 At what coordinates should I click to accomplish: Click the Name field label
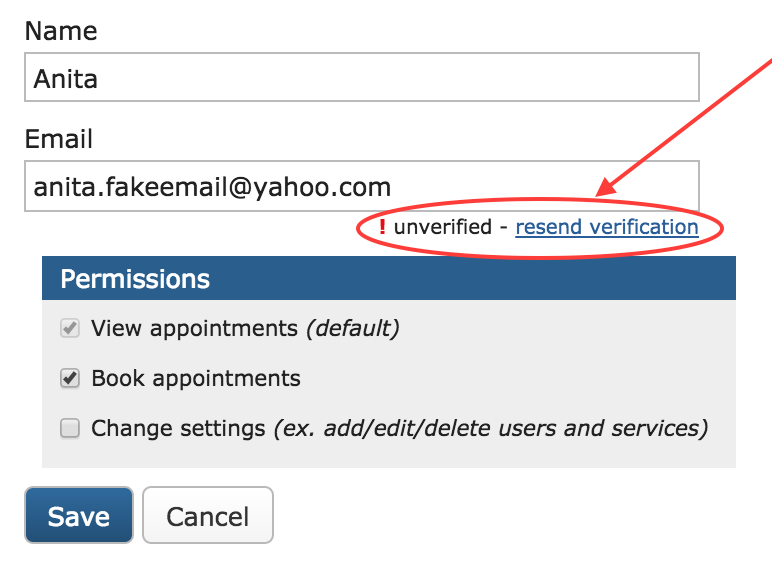tap(61, 31)
